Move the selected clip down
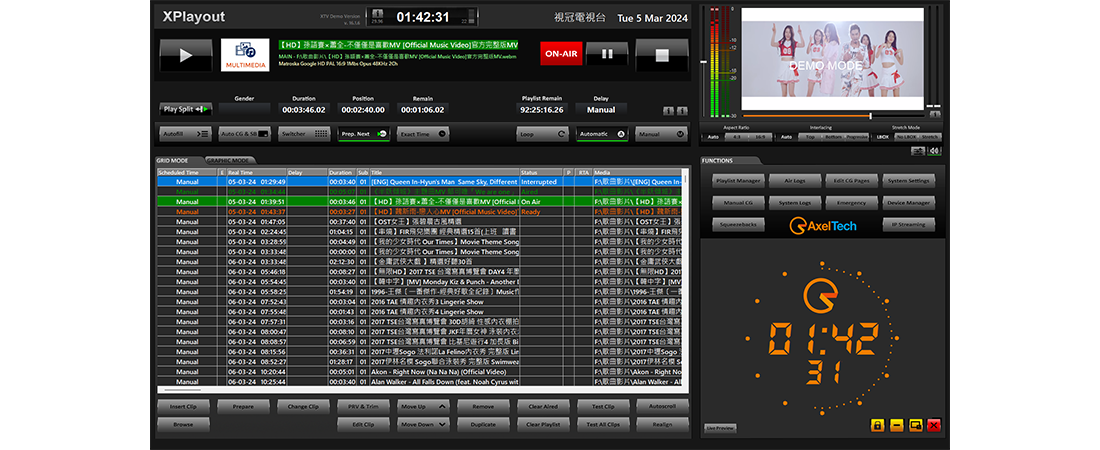Screen dimensions: 1100x450 [424, 424]
